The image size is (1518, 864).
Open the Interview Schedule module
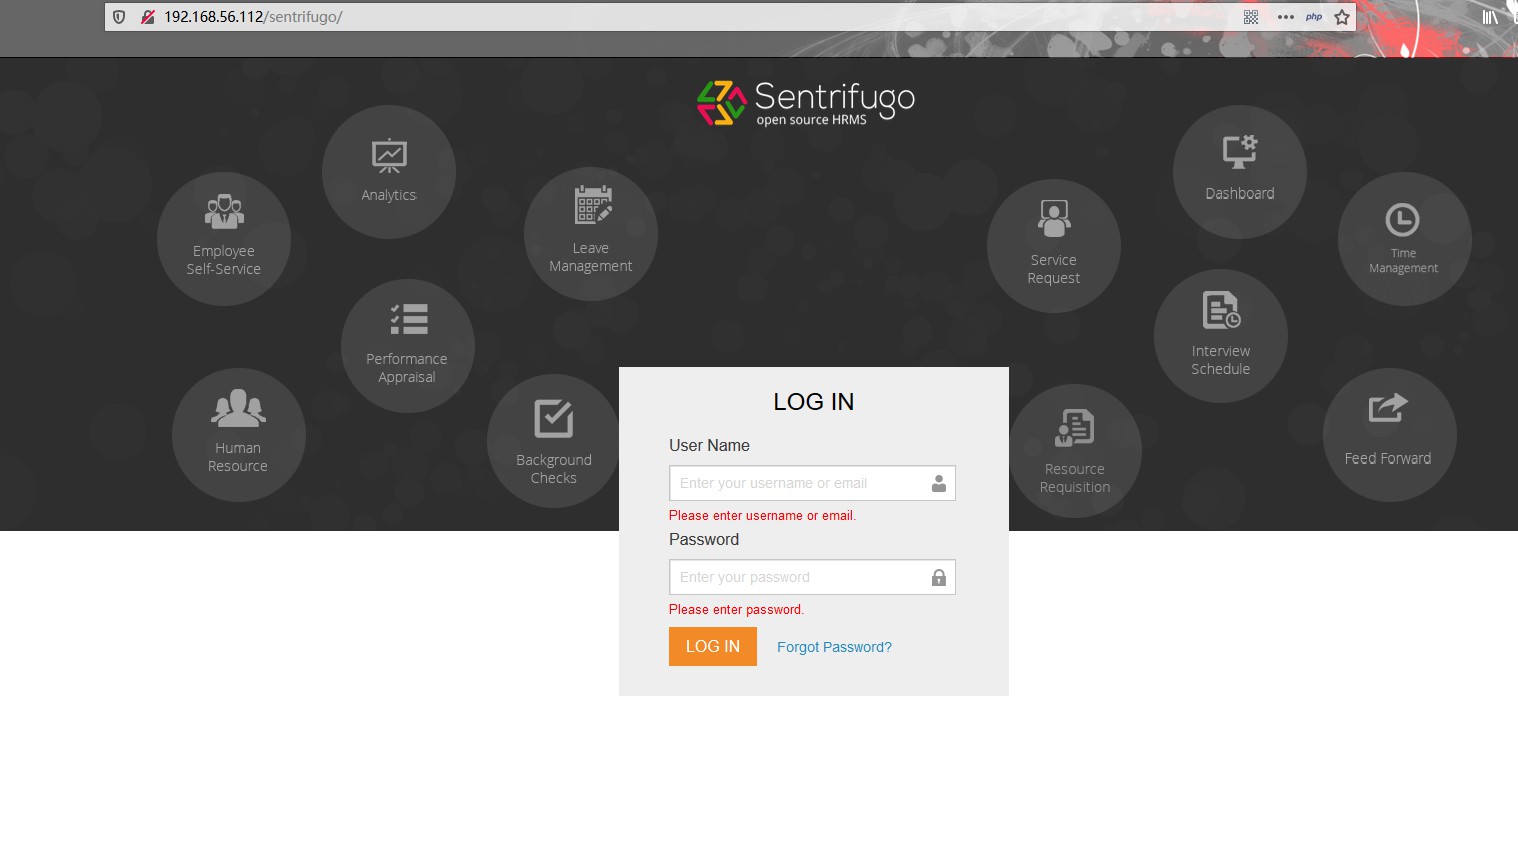tap(1221, 336)
